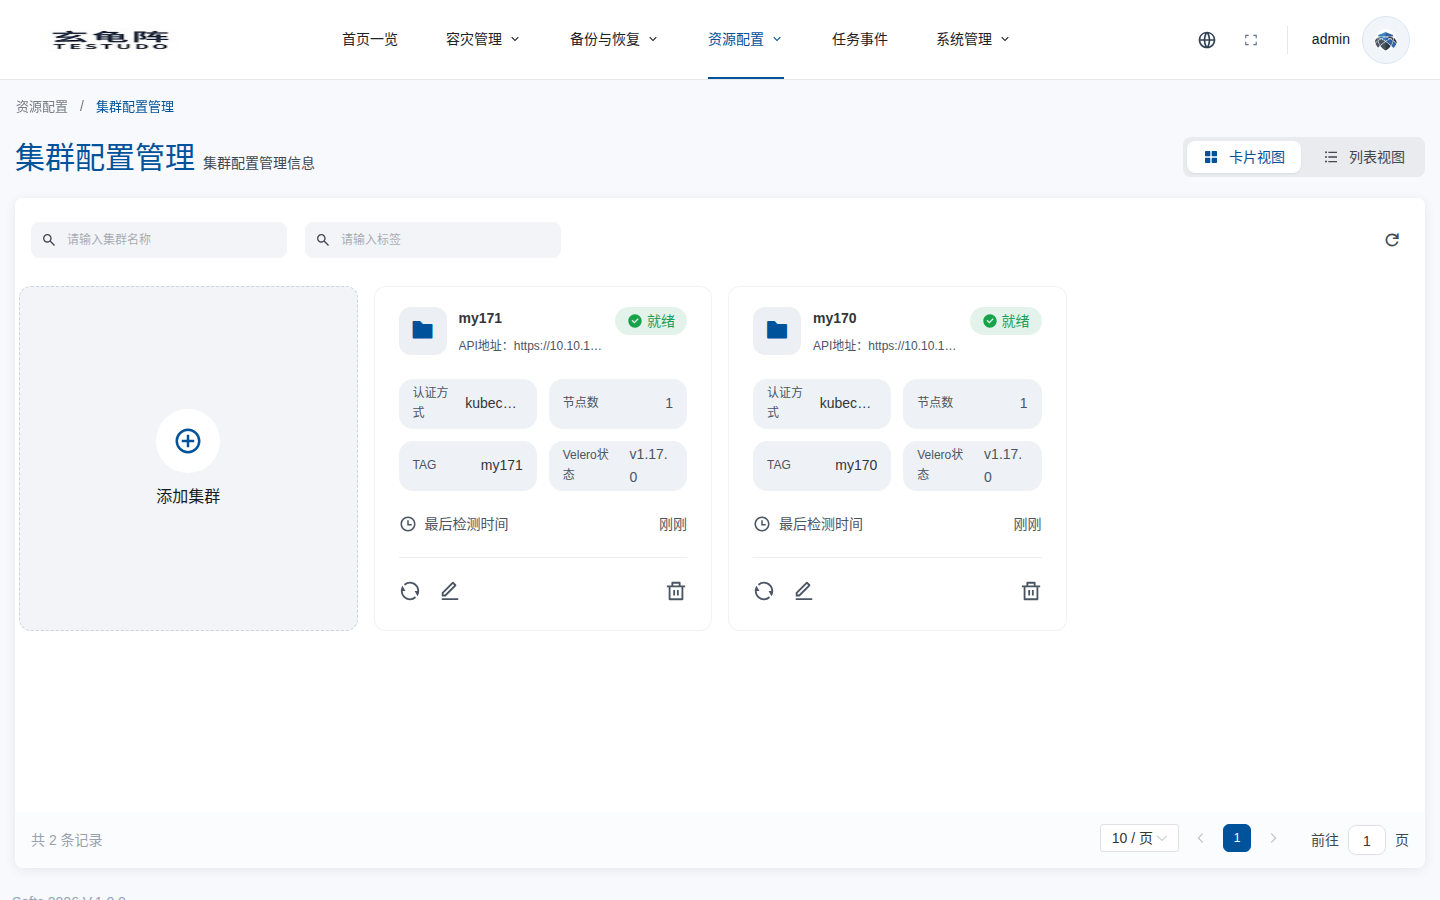Expand the 容灾管理 menu
The image size is (1440, 900).
[483, 40]
